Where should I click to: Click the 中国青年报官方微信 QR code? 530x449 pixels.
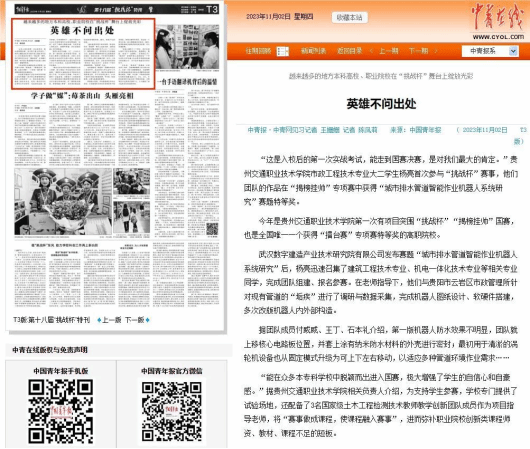pos(172,411)
